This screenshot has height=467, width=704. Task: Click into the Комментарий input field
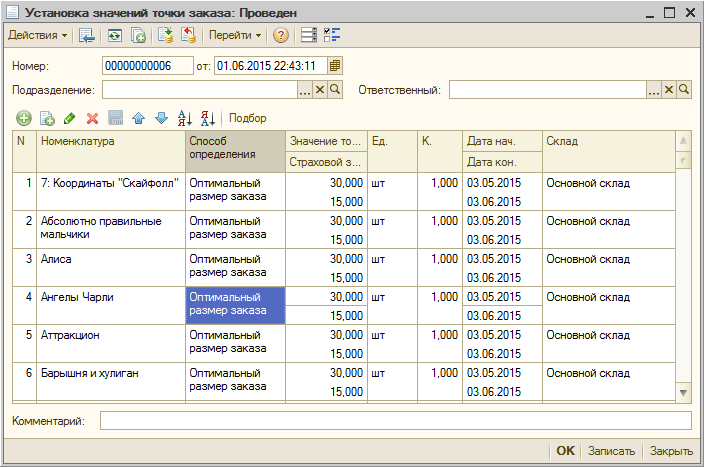395,421
